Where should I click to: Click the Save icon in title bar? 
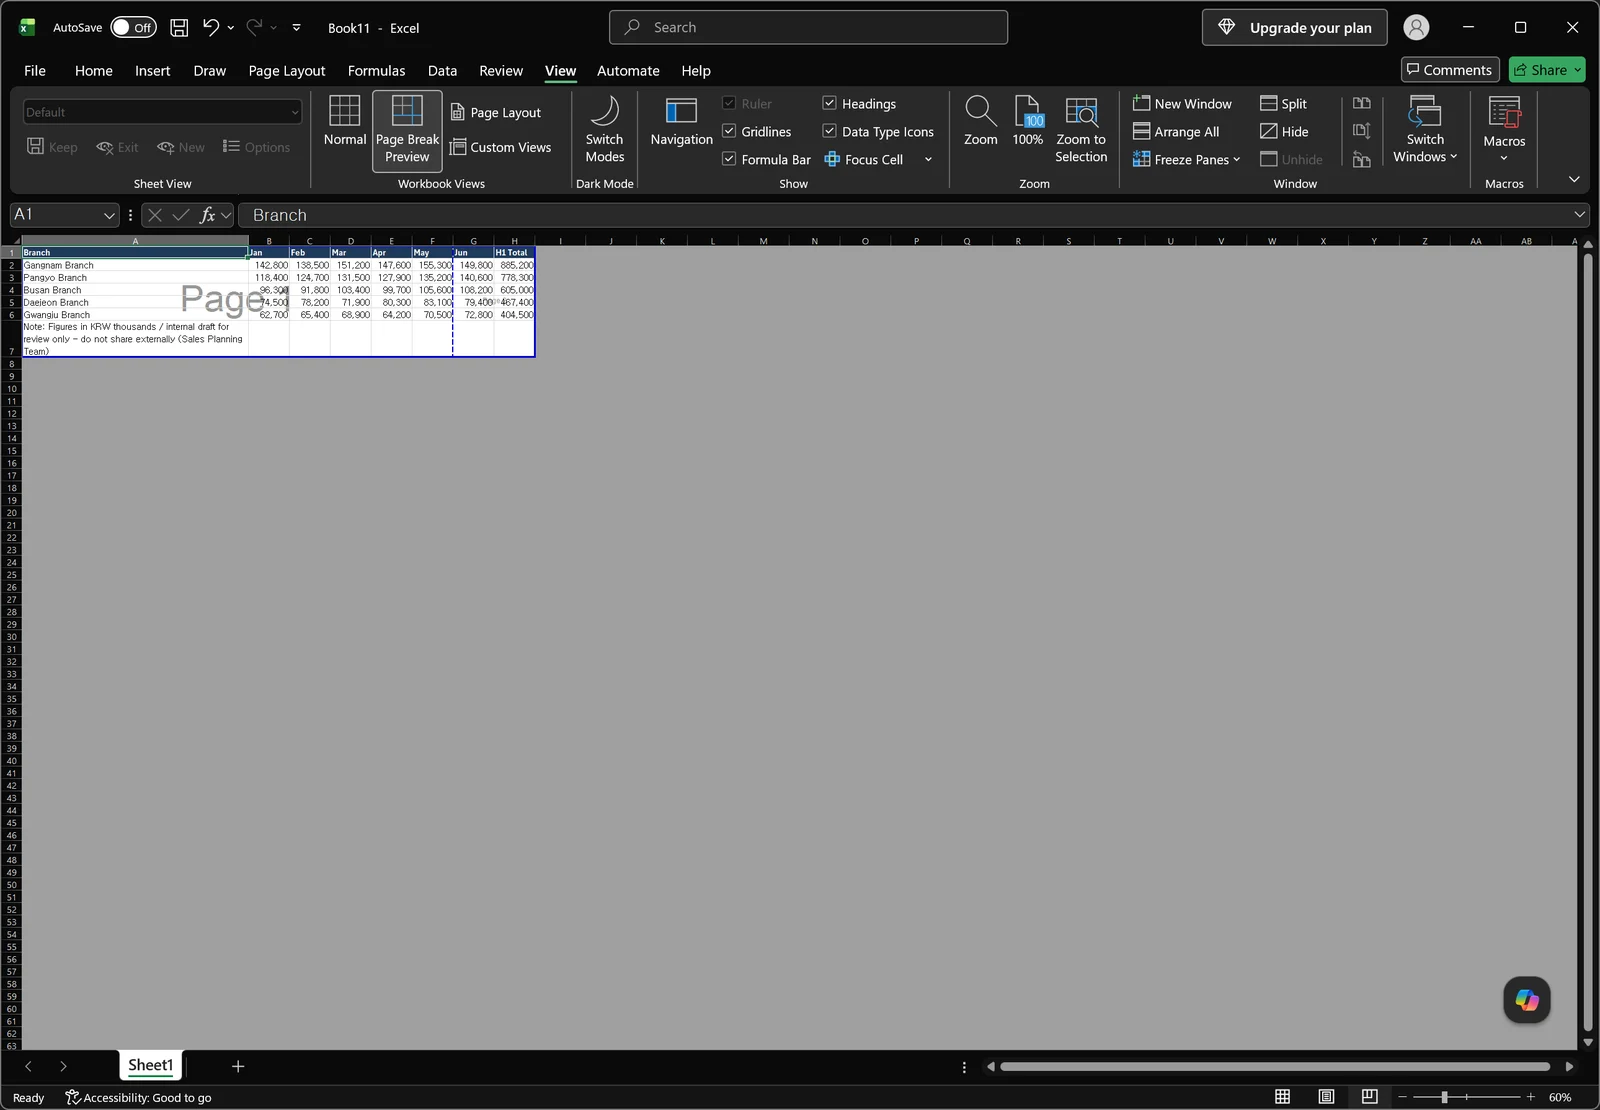(x=179, y=28)
